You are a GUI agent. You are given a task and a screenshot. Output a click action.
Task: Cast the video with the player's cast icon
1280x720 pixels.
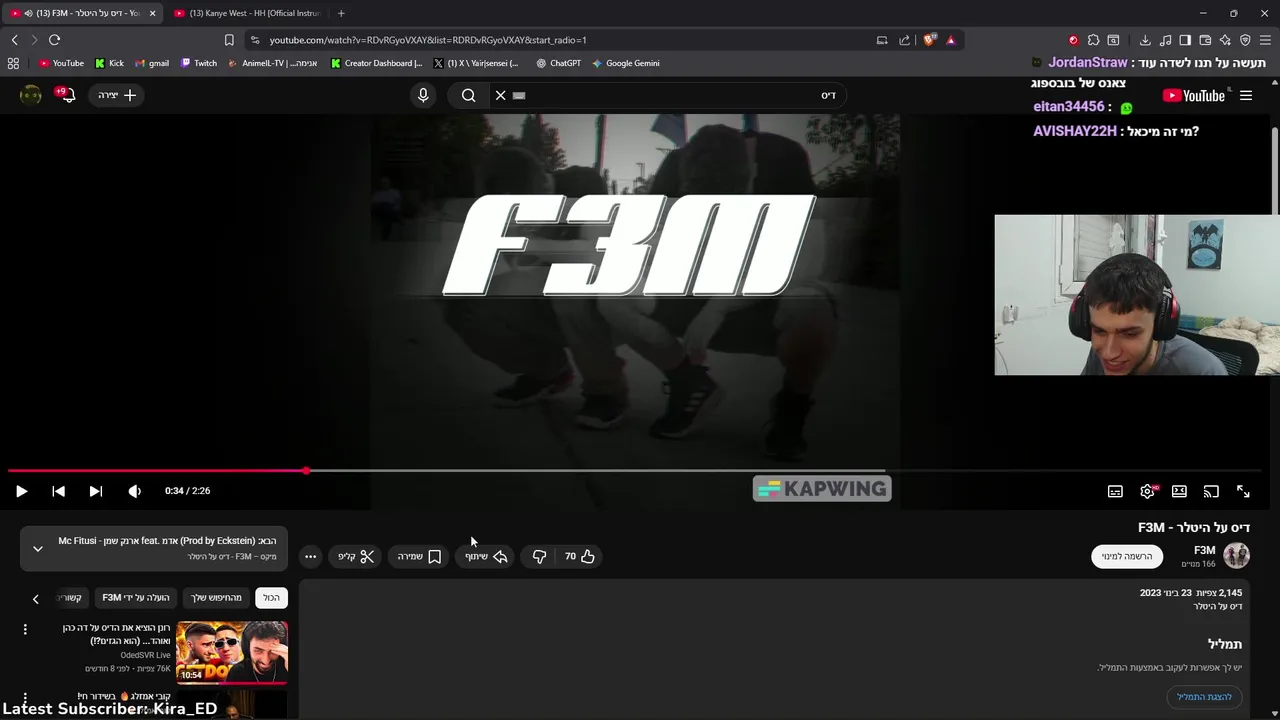tap(1211, 491)
